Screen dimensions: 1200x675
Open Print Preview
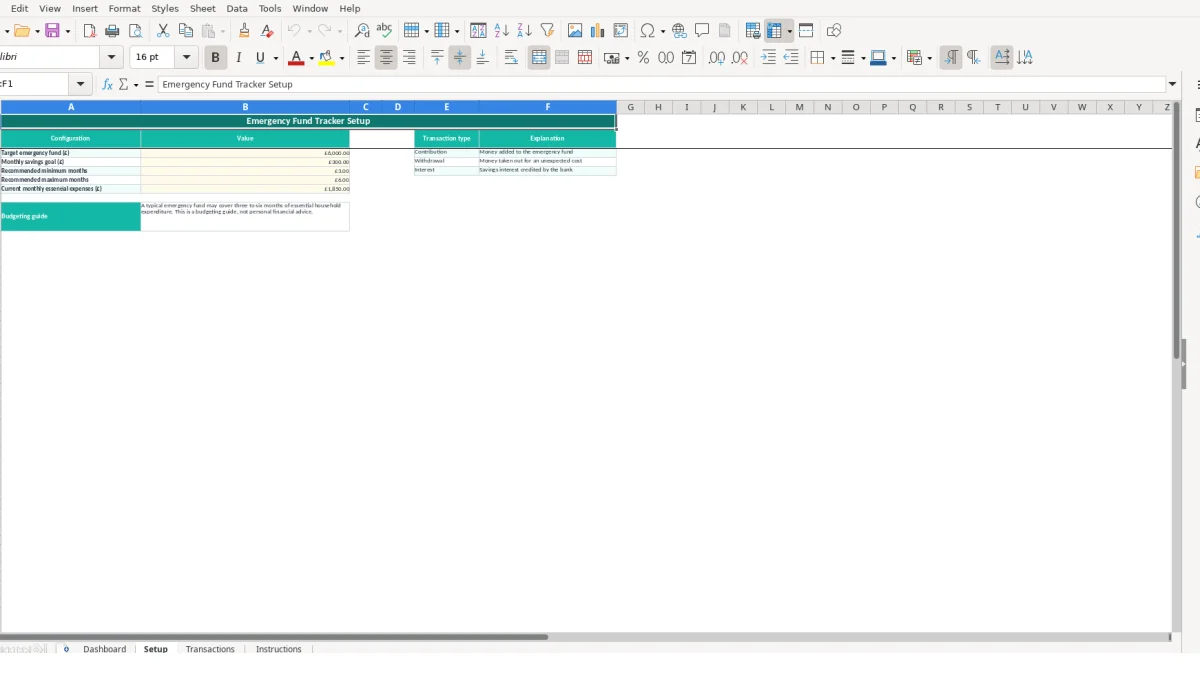(x=136, y=31)
